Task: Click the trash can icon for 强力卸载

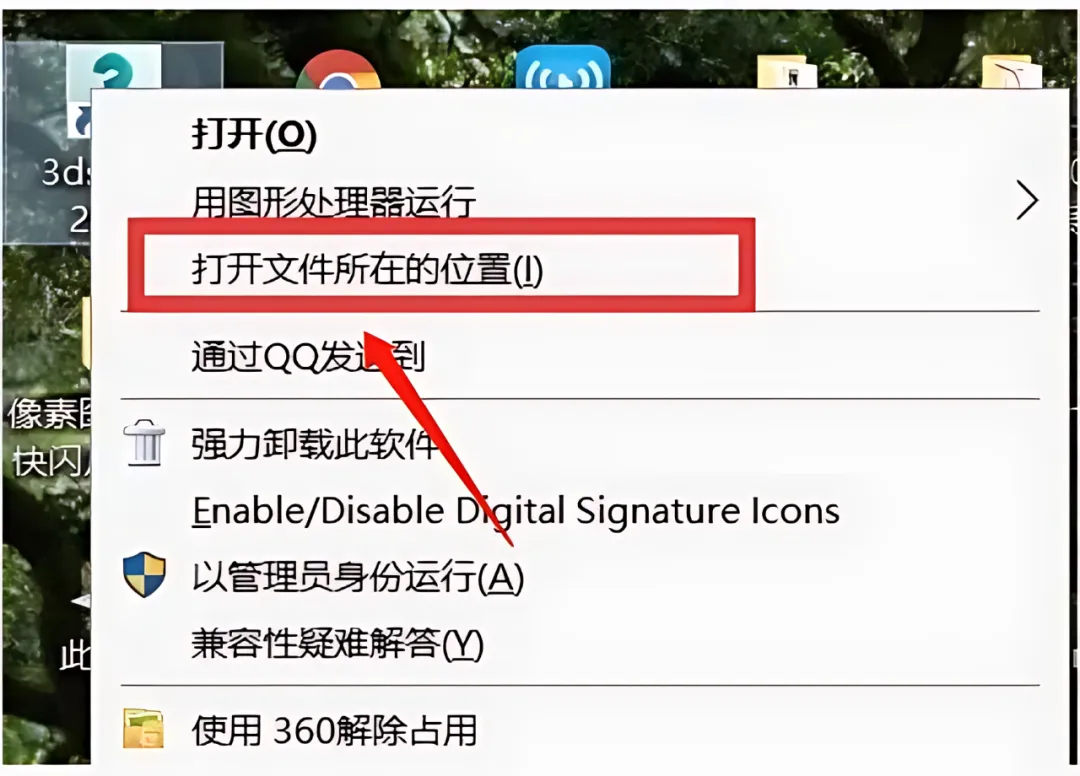Action: [x=145, y=443]
